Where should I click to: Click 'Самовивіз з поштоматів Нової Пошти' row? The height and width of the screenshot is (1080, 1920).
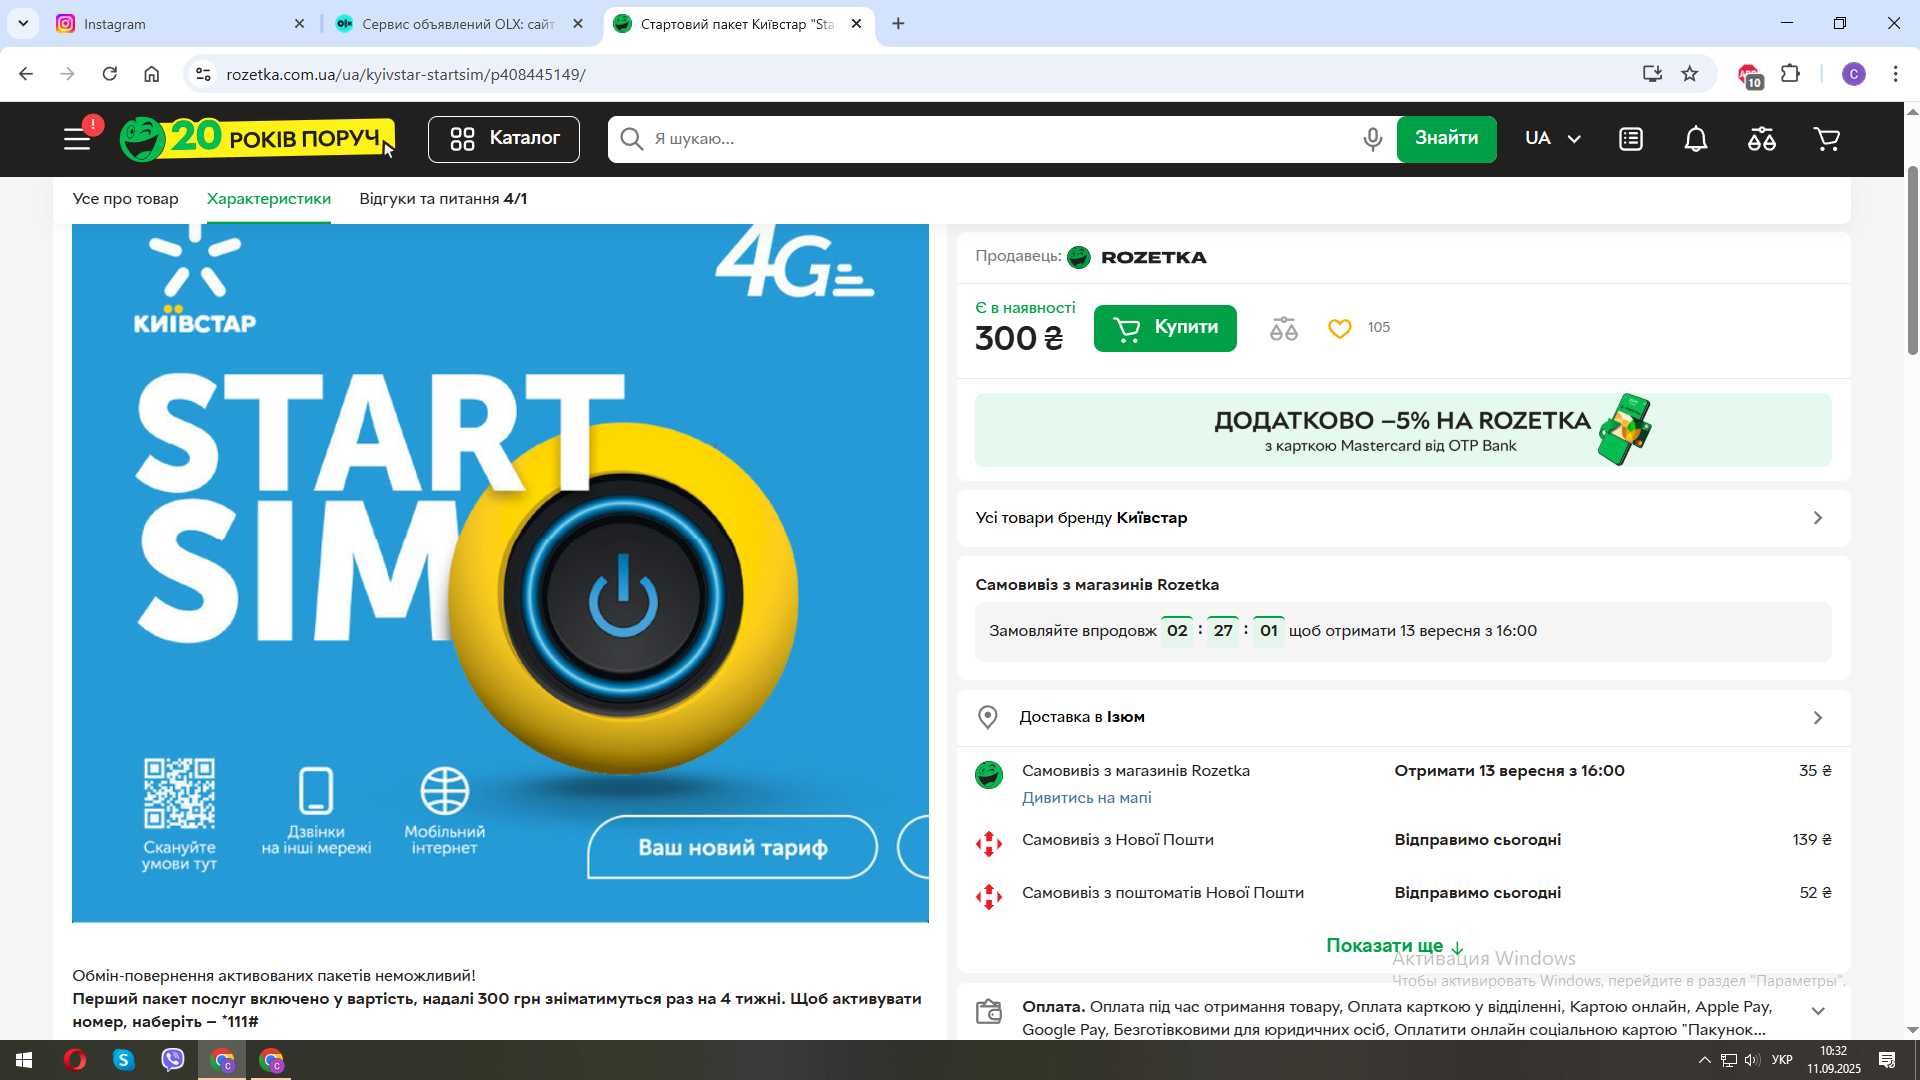click(1403, 894)
